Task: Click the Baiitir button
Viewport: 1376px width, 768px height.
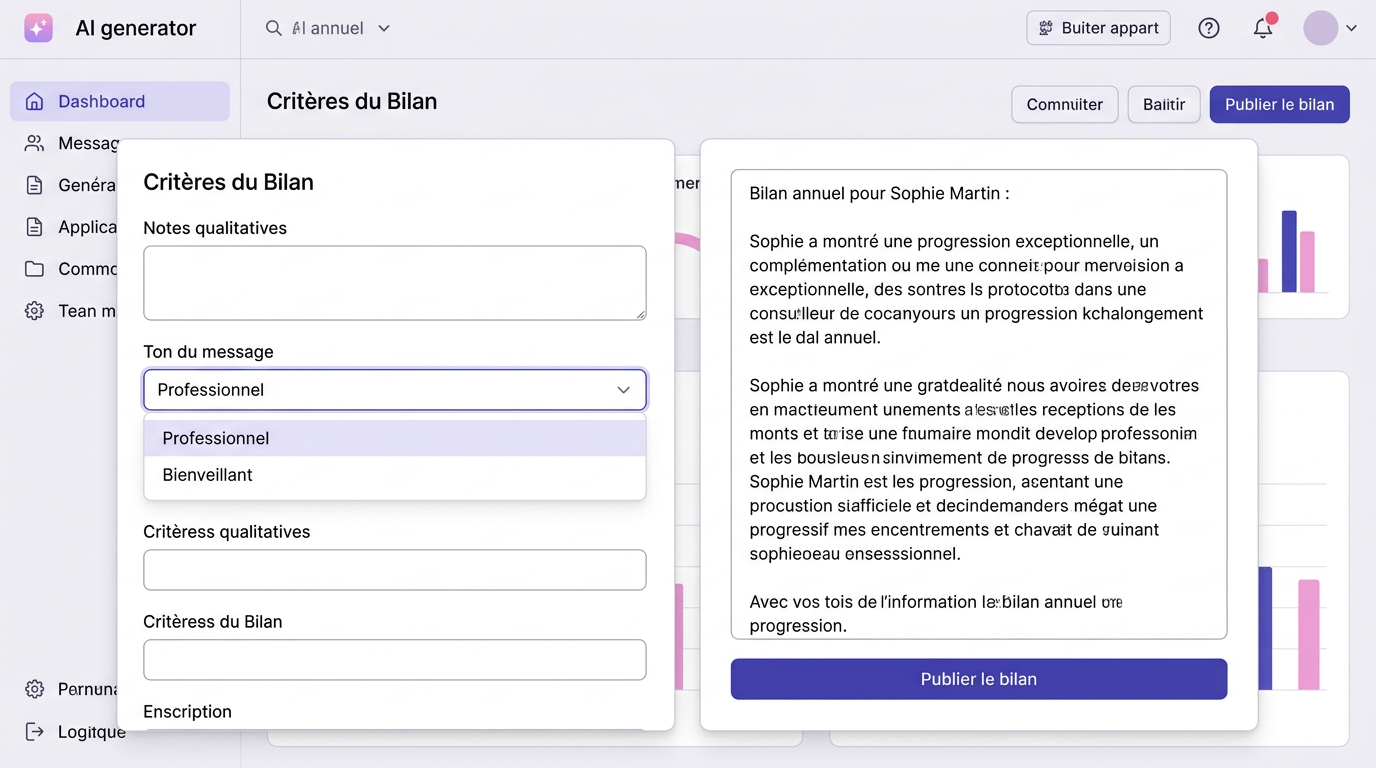Action: pos(1164,104)
